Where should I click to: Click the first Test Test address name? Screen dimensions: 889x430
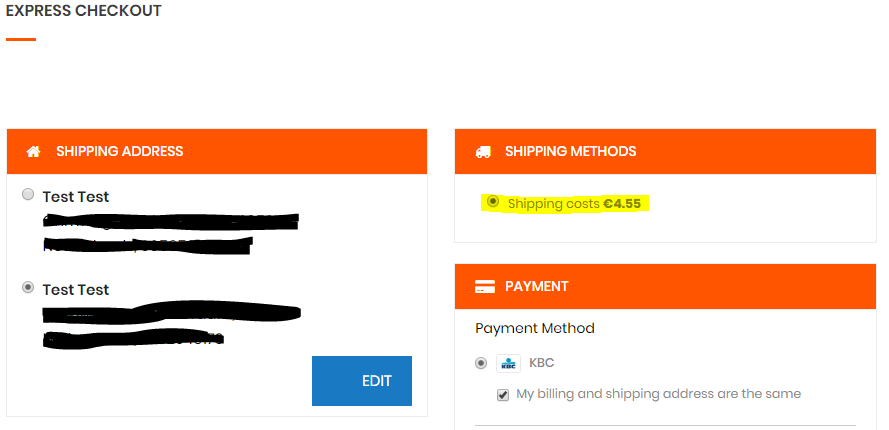click(x=75, y=197)
